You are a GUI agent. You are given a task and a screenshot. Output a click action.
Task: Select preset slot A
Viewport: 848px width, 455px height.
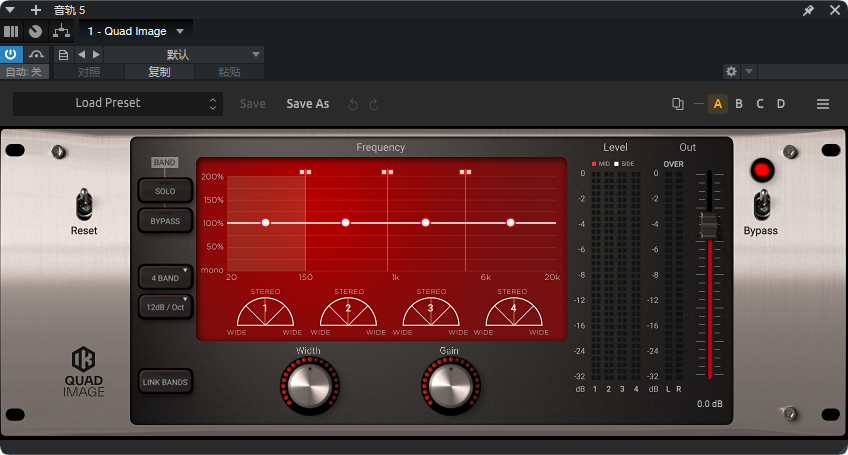click(718, 104)
